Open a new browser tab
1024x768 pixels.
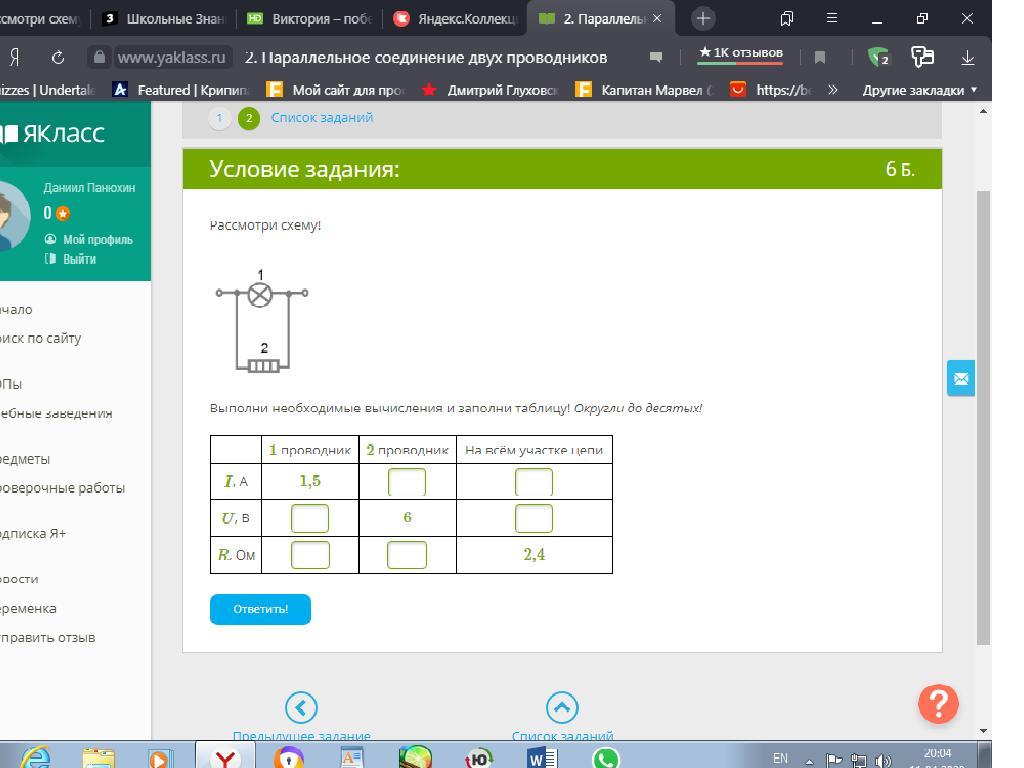tap(703, 18)
